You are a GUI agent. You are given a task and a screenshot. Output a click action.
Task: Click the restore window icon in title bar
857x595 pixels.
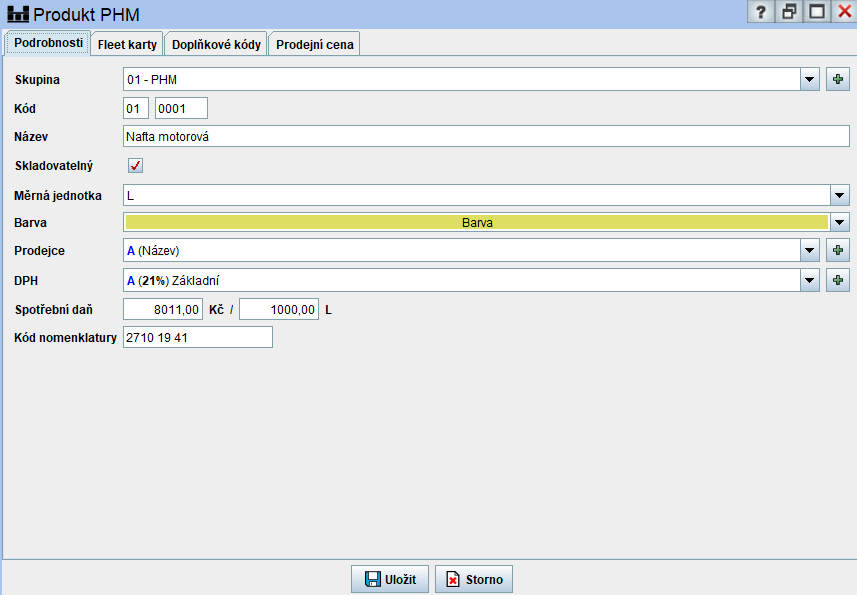click(x=790, y=13)
